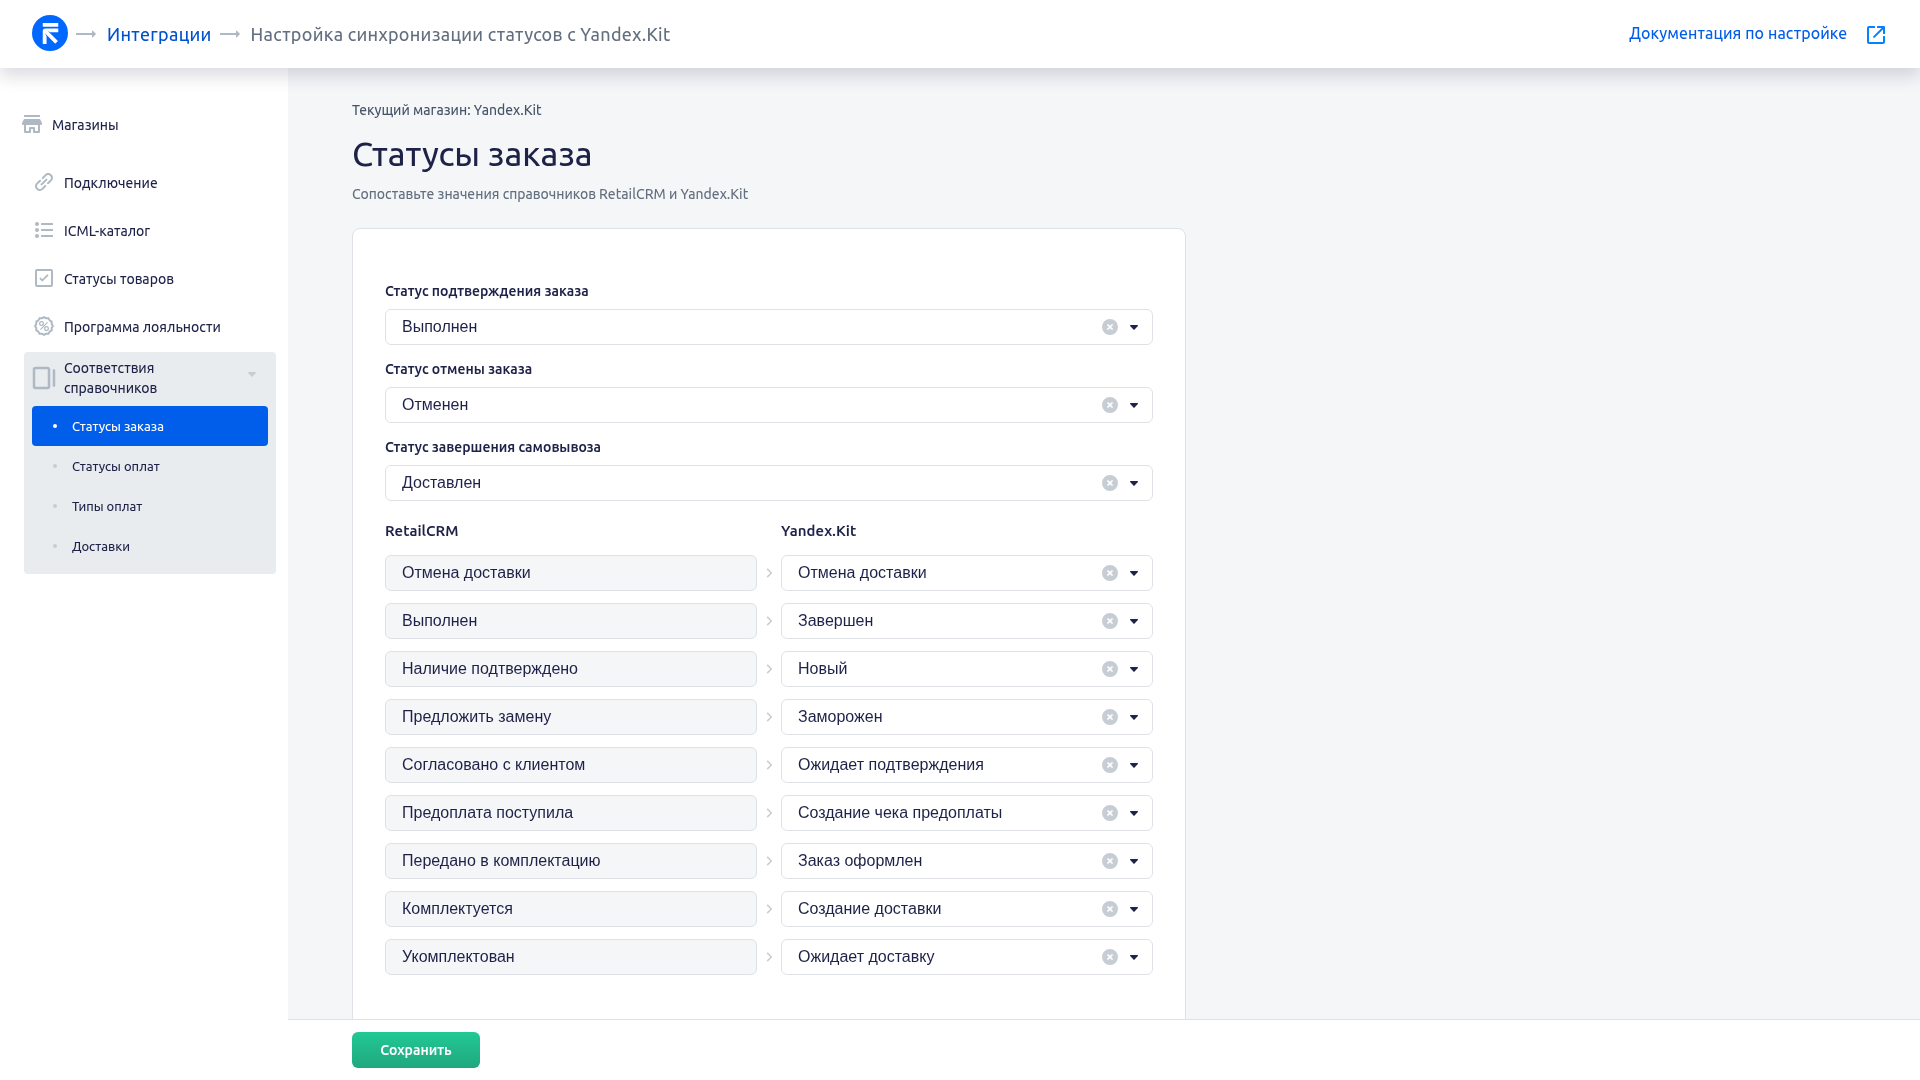1920x1080 pixels.
Task: Expand the Заморожен dropdown arrow
Action: (x=1134, y=717)
